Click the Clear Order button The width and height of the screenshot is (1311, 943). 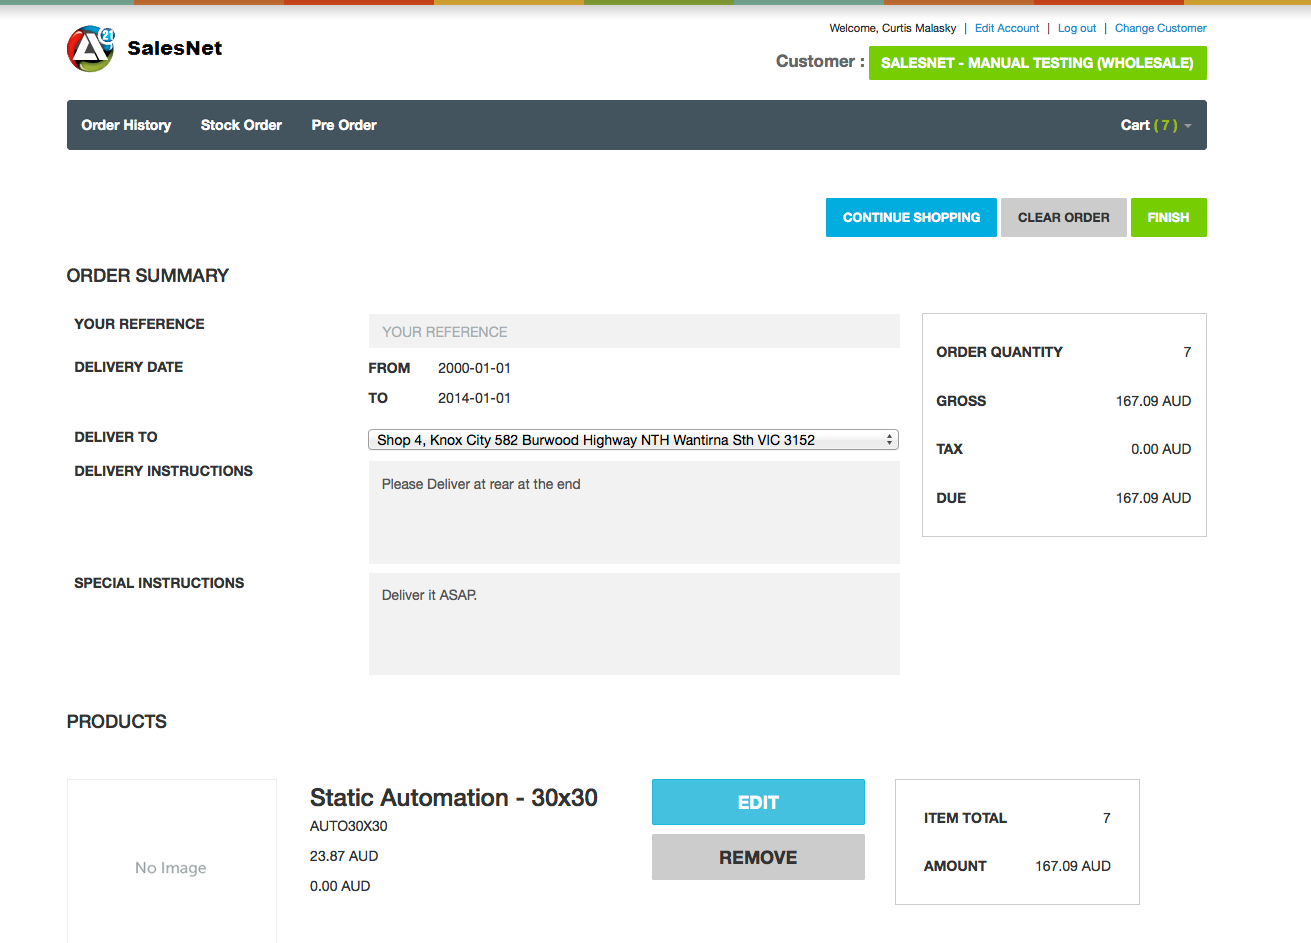point(1063,217)
